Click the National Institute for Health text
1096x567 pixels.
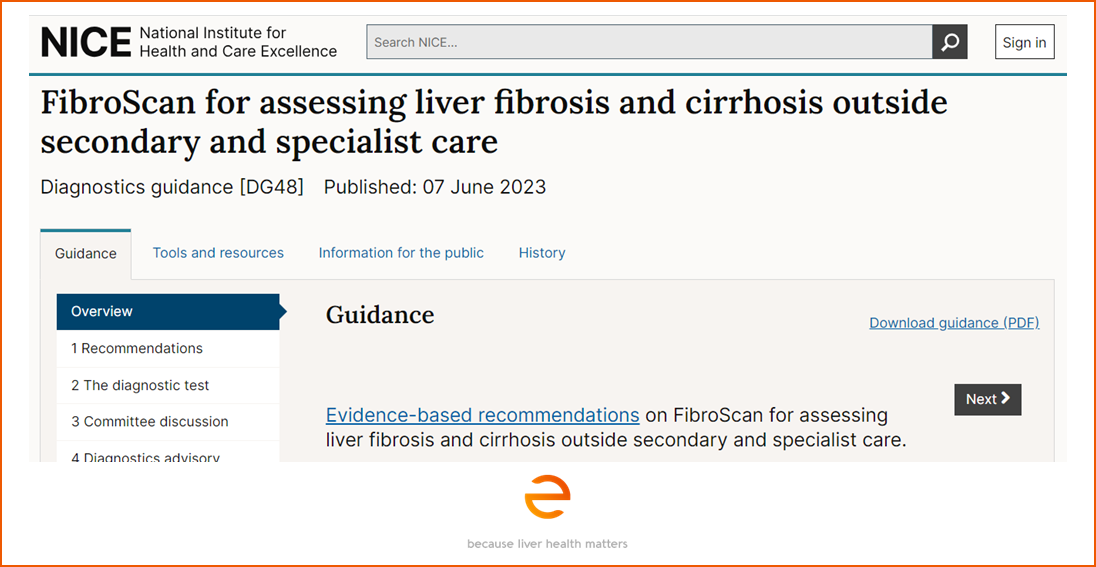click(238, 42)
